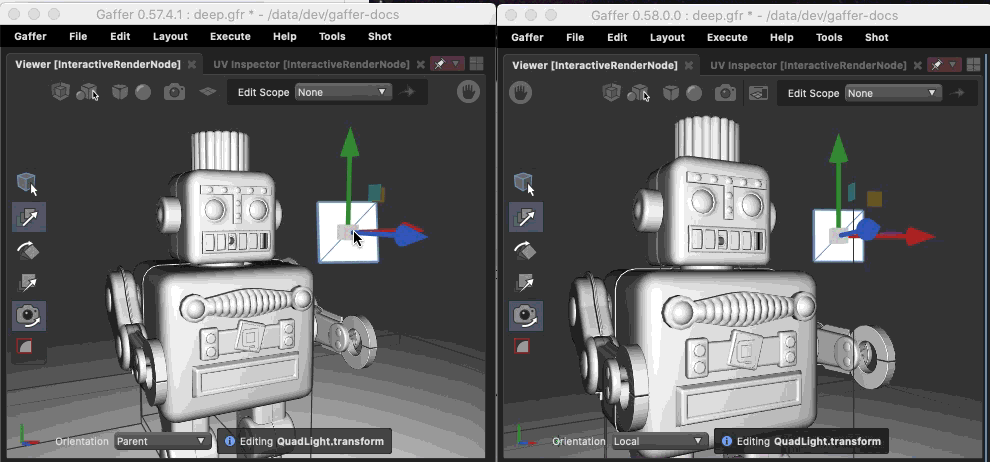Image resolution: width=990 pixels, height=462 pixels.
Task: Open Gaffer menu in 0.57.4.1 window
Action: click(x=30, y=37)
